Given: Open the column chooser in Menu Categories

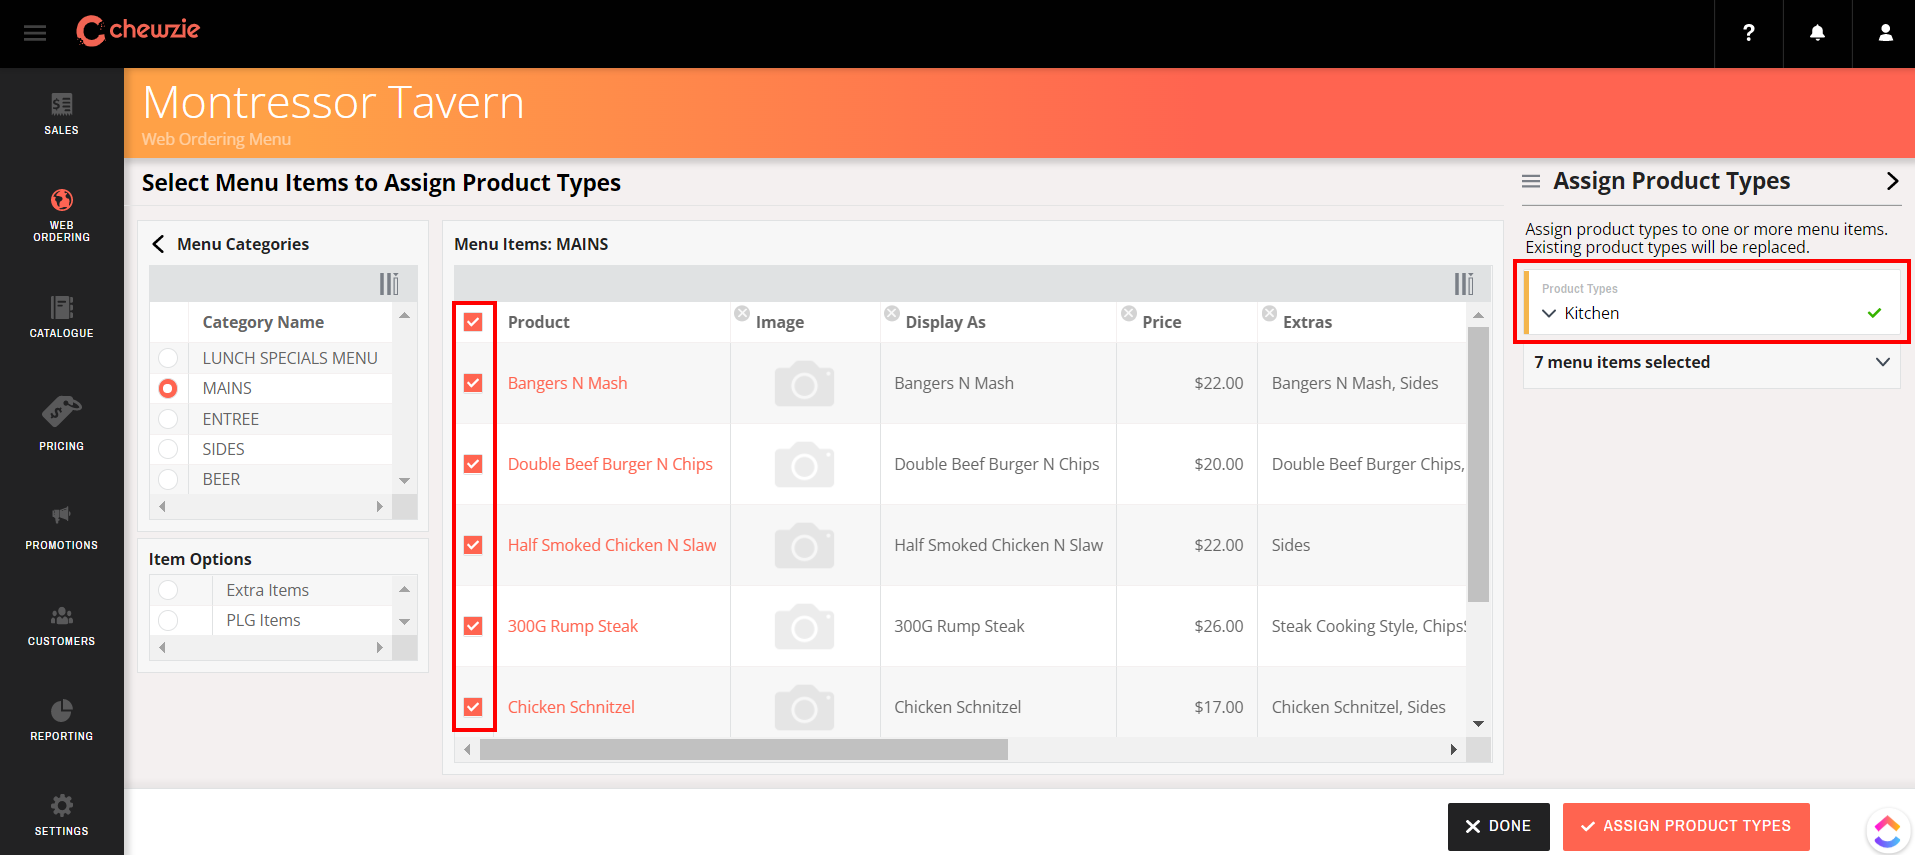Looking at the screenshot, I should click(x=388, y=284).
